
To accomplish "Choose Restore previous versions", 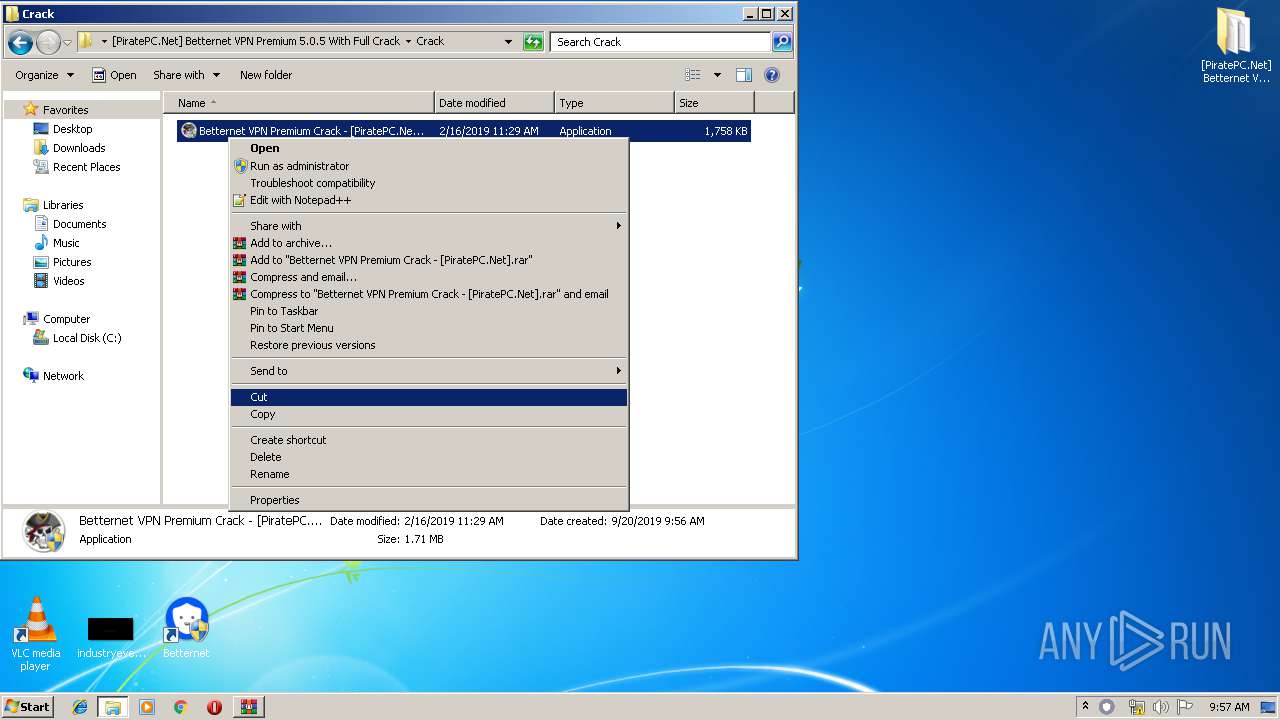I will [x=429, y=345].
